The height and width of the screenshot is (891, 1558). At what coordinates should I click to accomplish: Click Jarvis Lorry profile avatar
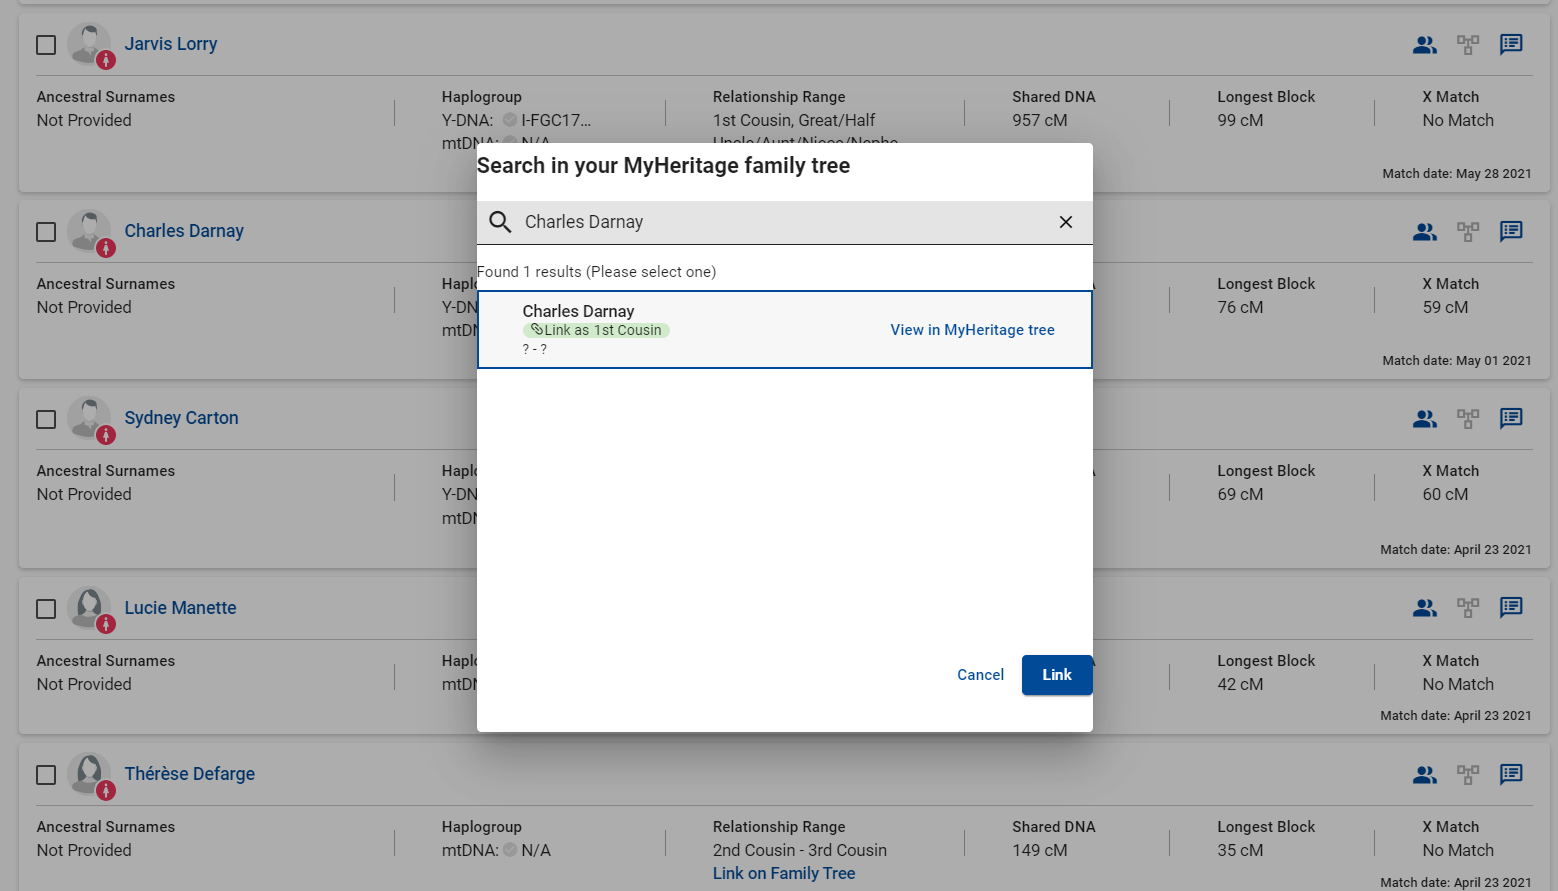pos(90,45)
